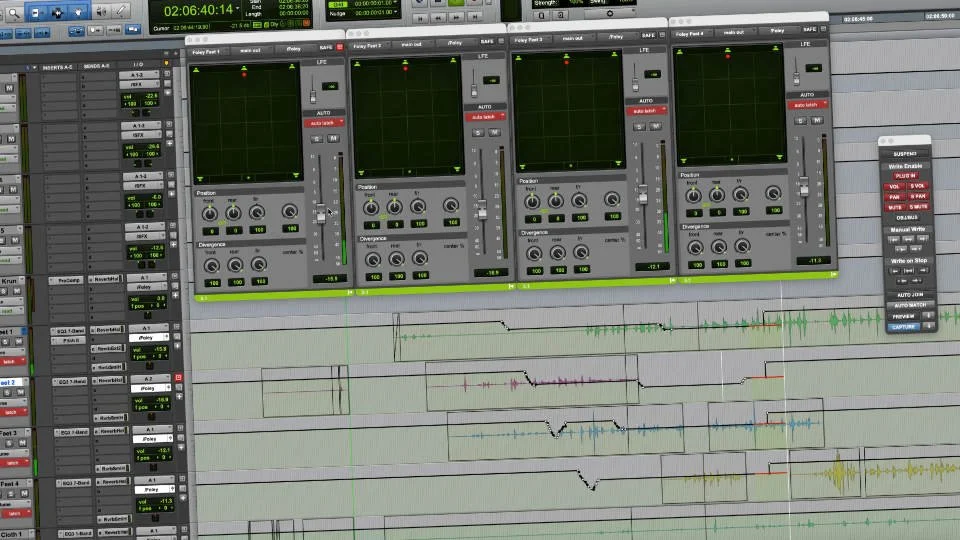Click the INSERTS A-E column header
The height and width of the screenshot is (540, 960).
tap(58, 67)
